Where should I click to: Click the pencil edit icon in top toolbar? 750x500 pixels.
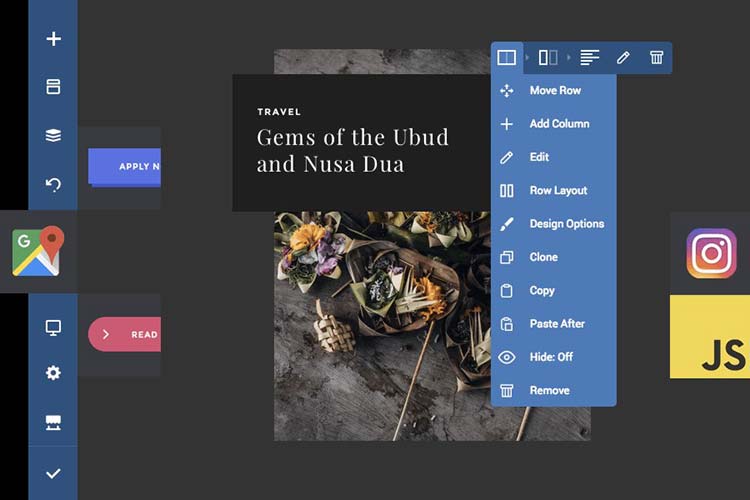tap(623, 58)
